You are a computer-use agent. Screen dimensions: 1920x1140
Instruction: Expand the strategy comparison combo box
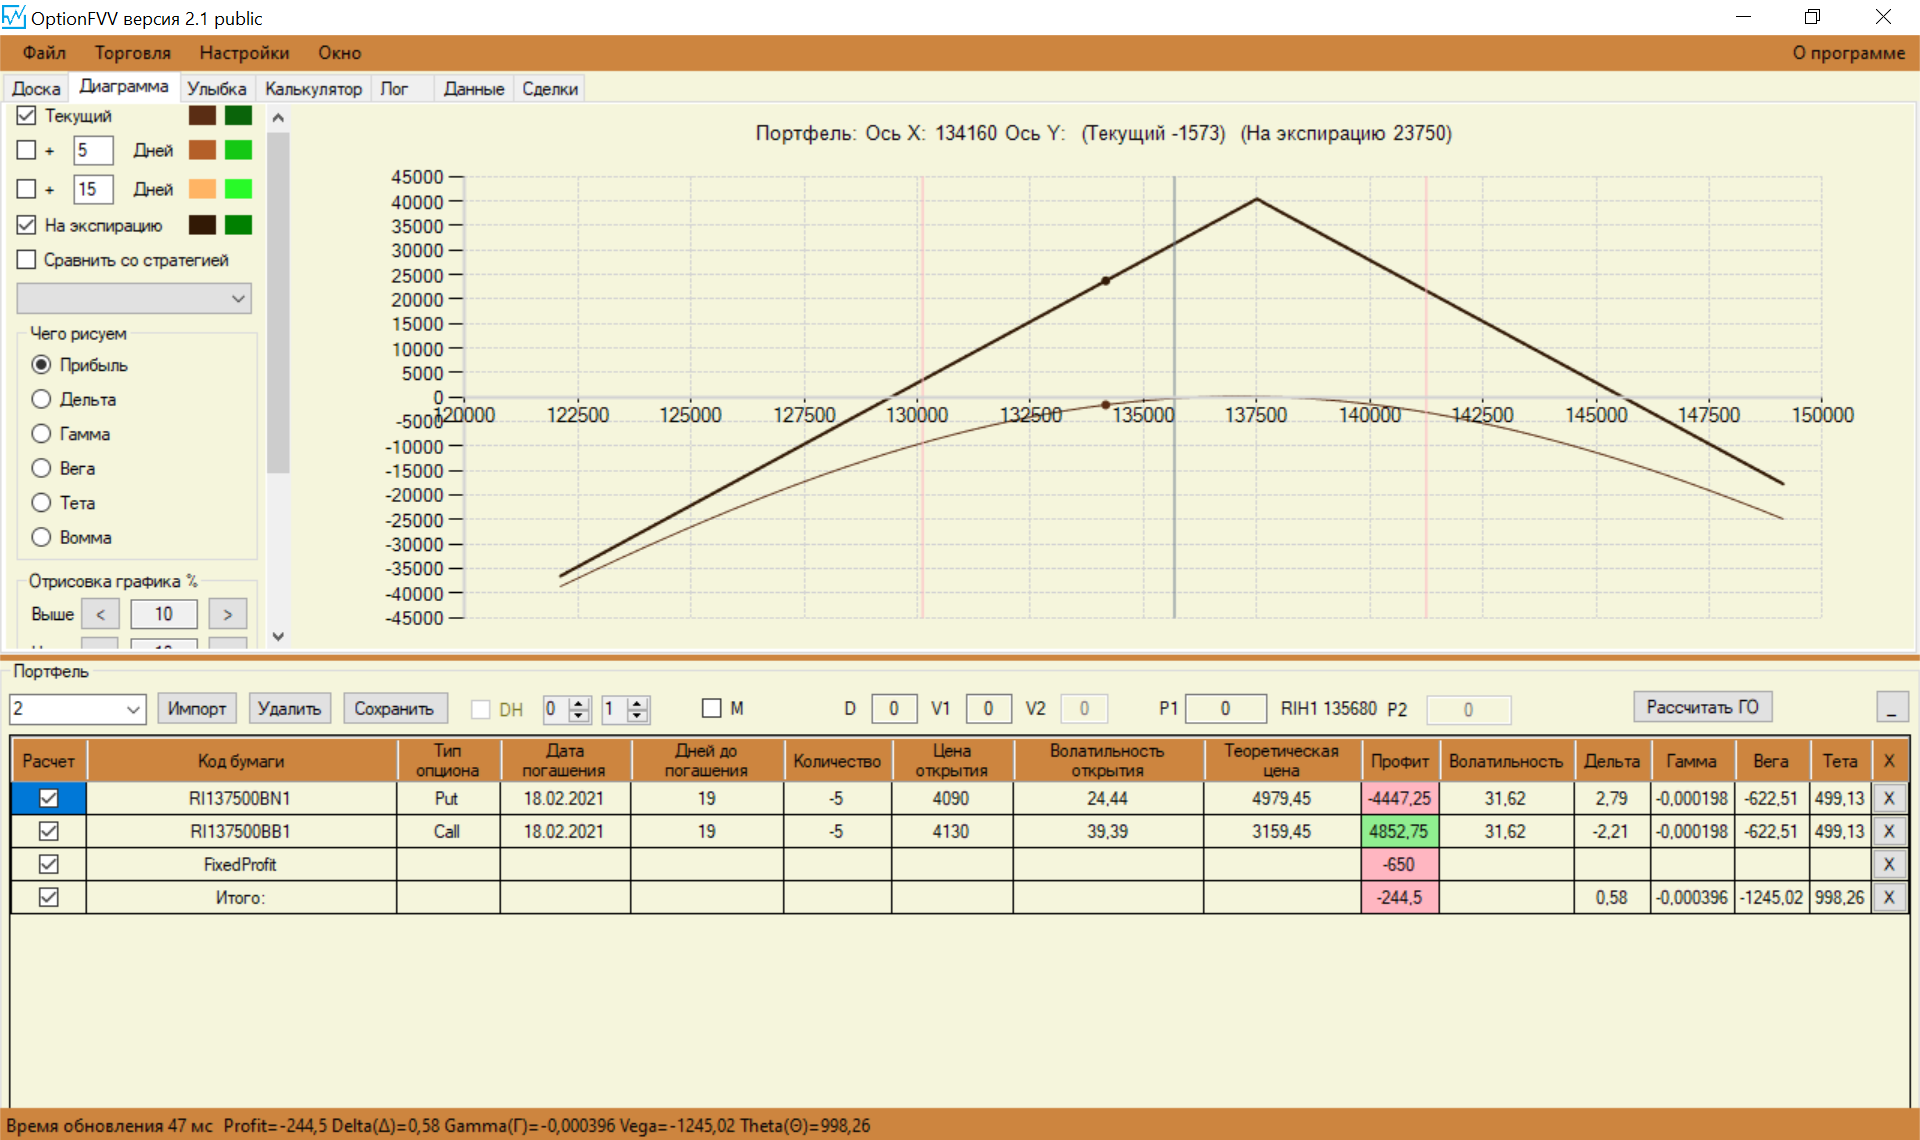click(x=238, y=298)
